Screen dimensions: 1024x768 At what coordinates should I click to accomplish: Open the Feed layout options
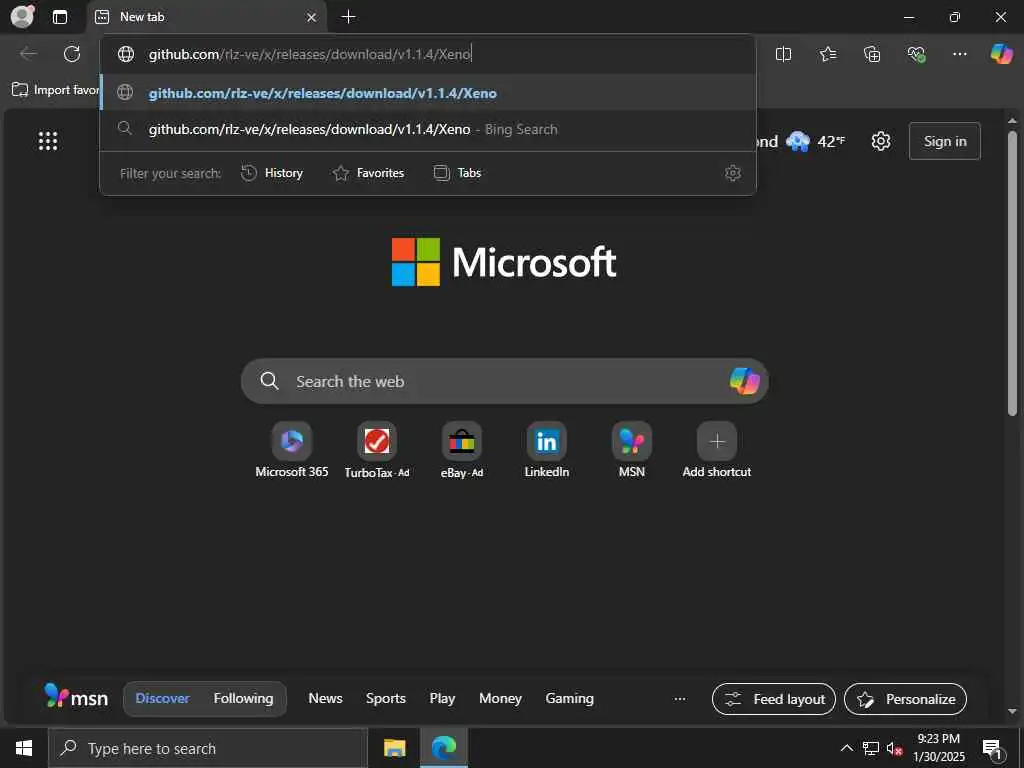click(x=774, y=699)
